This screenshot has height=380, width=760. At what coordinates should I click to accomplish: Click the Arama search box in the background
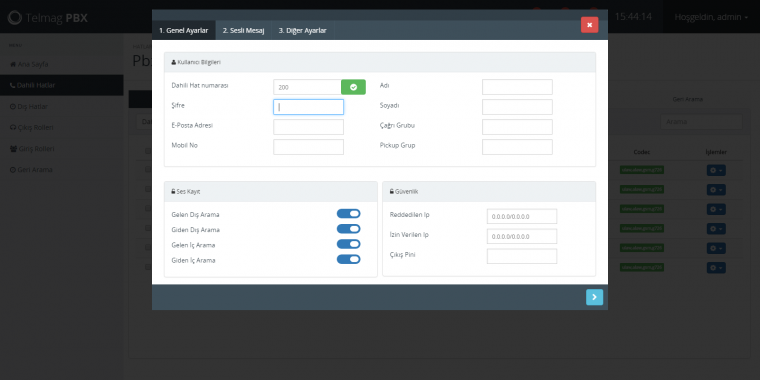(701, 122)
